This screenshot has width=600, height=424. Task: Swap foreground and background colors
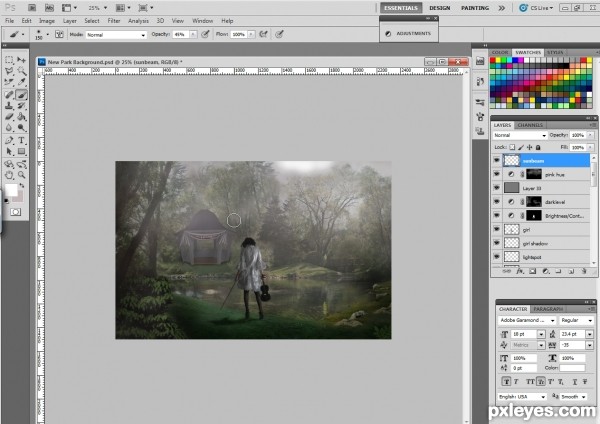(x=22, y=186)
